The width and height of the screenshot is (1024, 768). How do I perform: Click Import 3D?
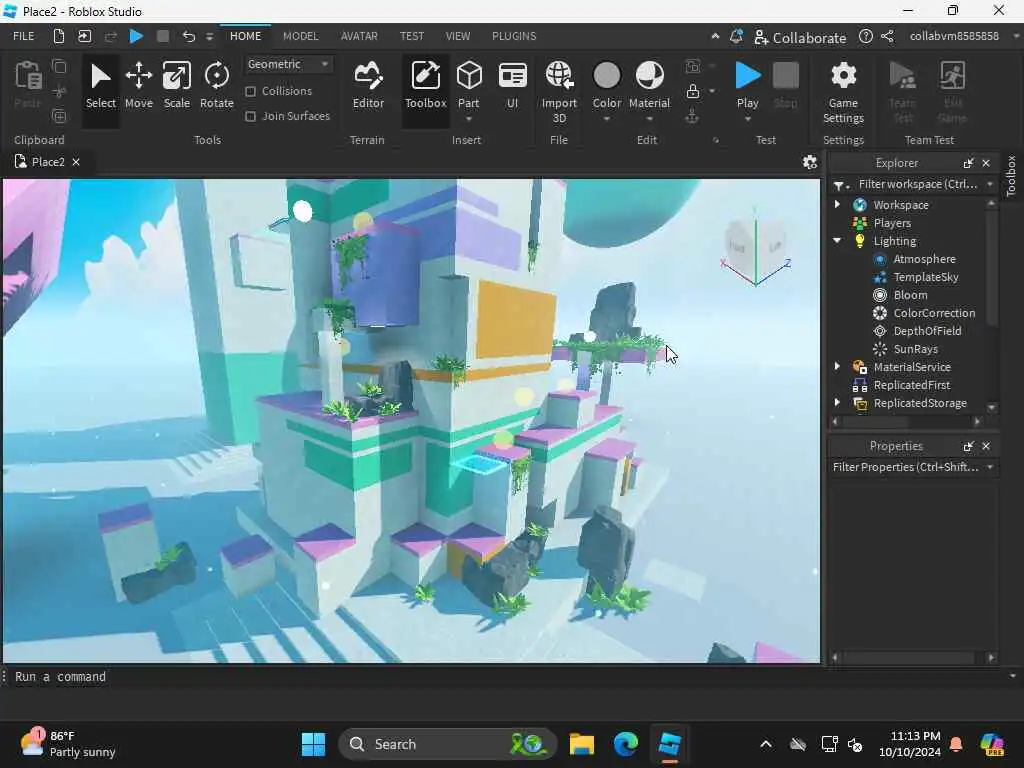pyautogui.click(x=559, y=91)
